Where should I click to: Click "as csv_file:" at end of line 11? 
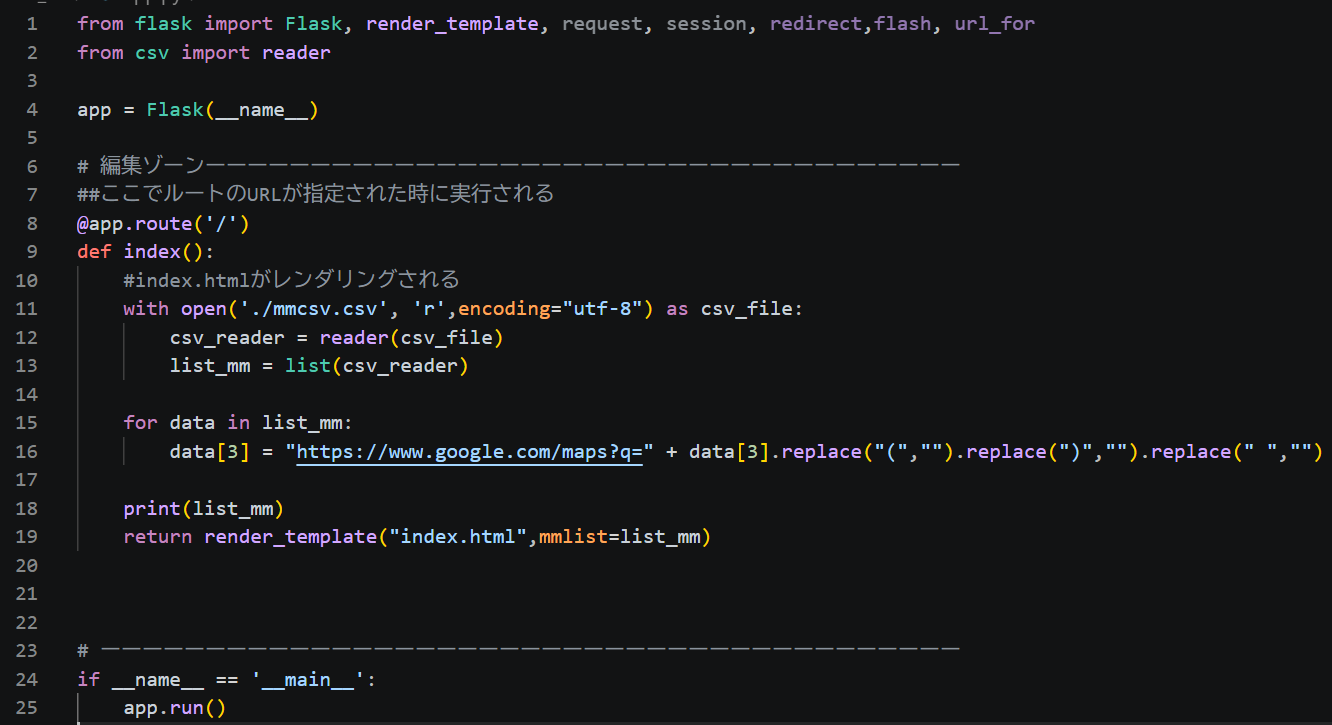[735, 308]
